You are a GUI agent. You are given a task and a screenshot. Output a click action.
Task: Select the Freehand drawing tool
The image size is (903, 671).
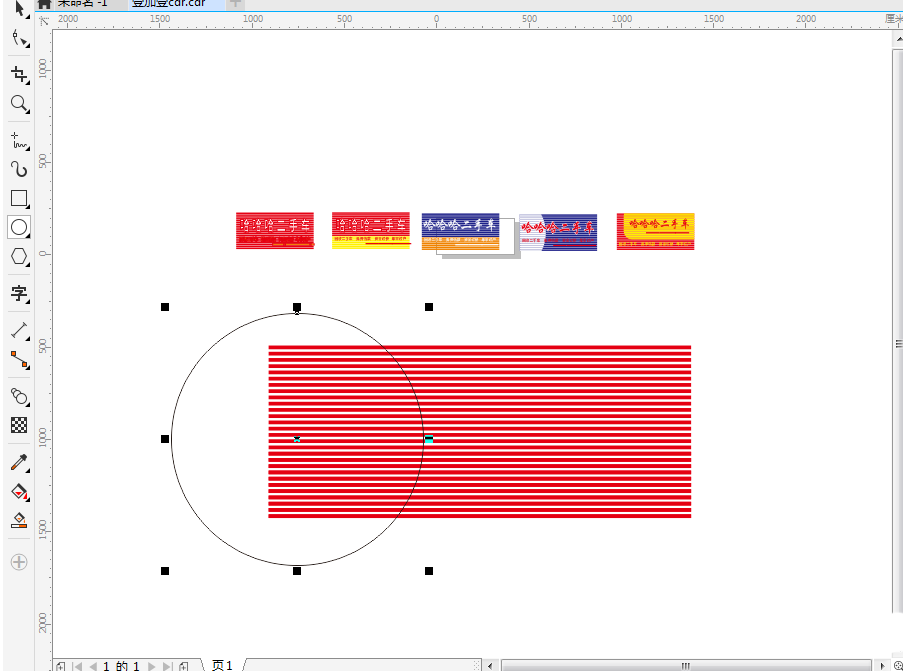pos(19,139)
